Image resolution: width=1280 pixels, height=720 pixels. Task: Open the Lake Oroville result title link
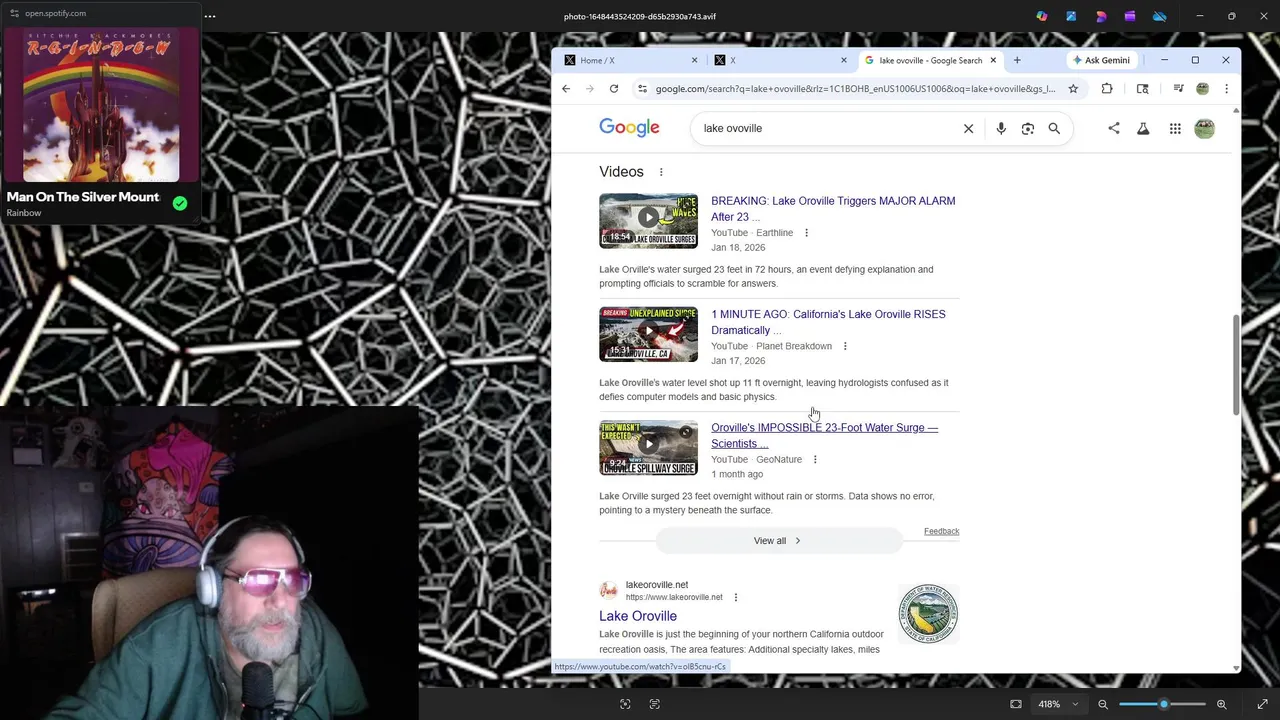(x=638, y=616)
